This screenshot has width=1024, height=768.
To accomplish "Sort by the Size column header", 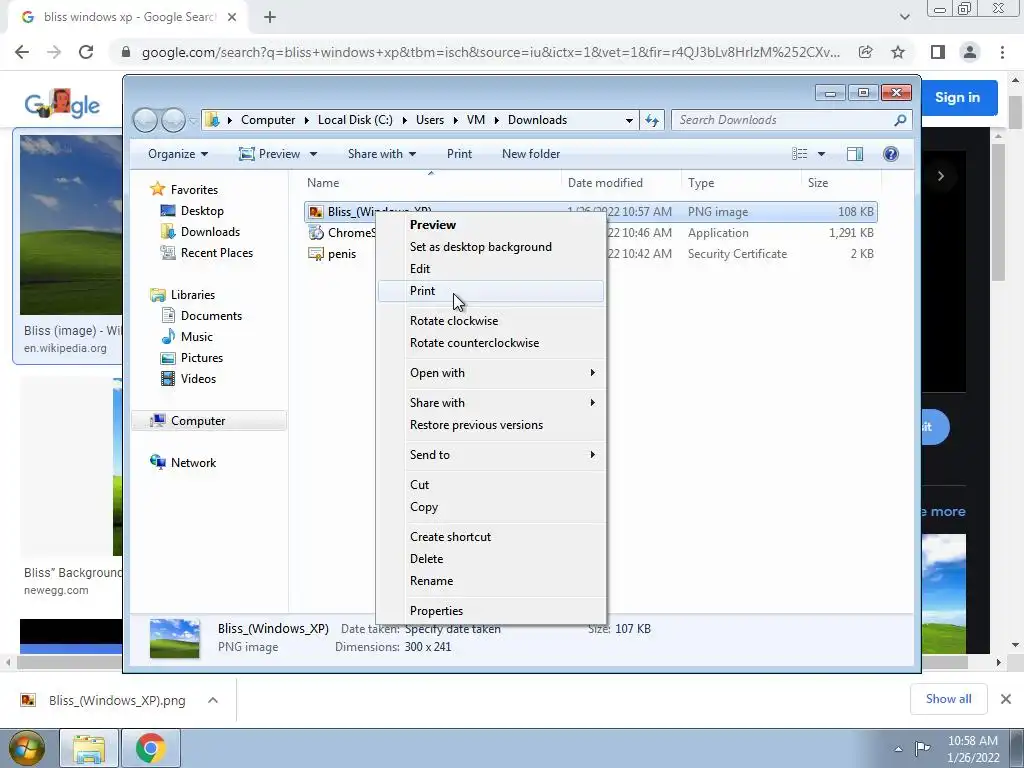I will point(841,183).
